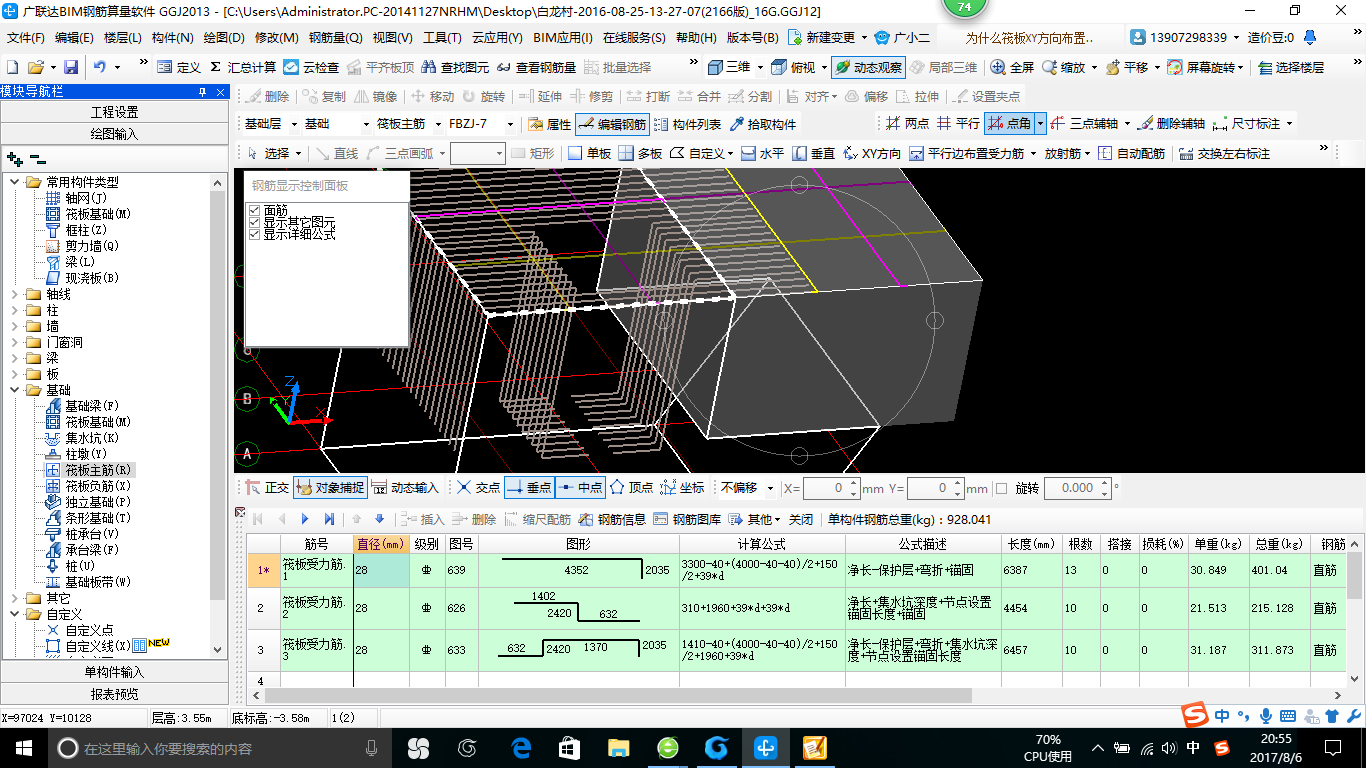Click the Save disk icon
Screen dimensions: 1366x768
(x=71, y=67)
